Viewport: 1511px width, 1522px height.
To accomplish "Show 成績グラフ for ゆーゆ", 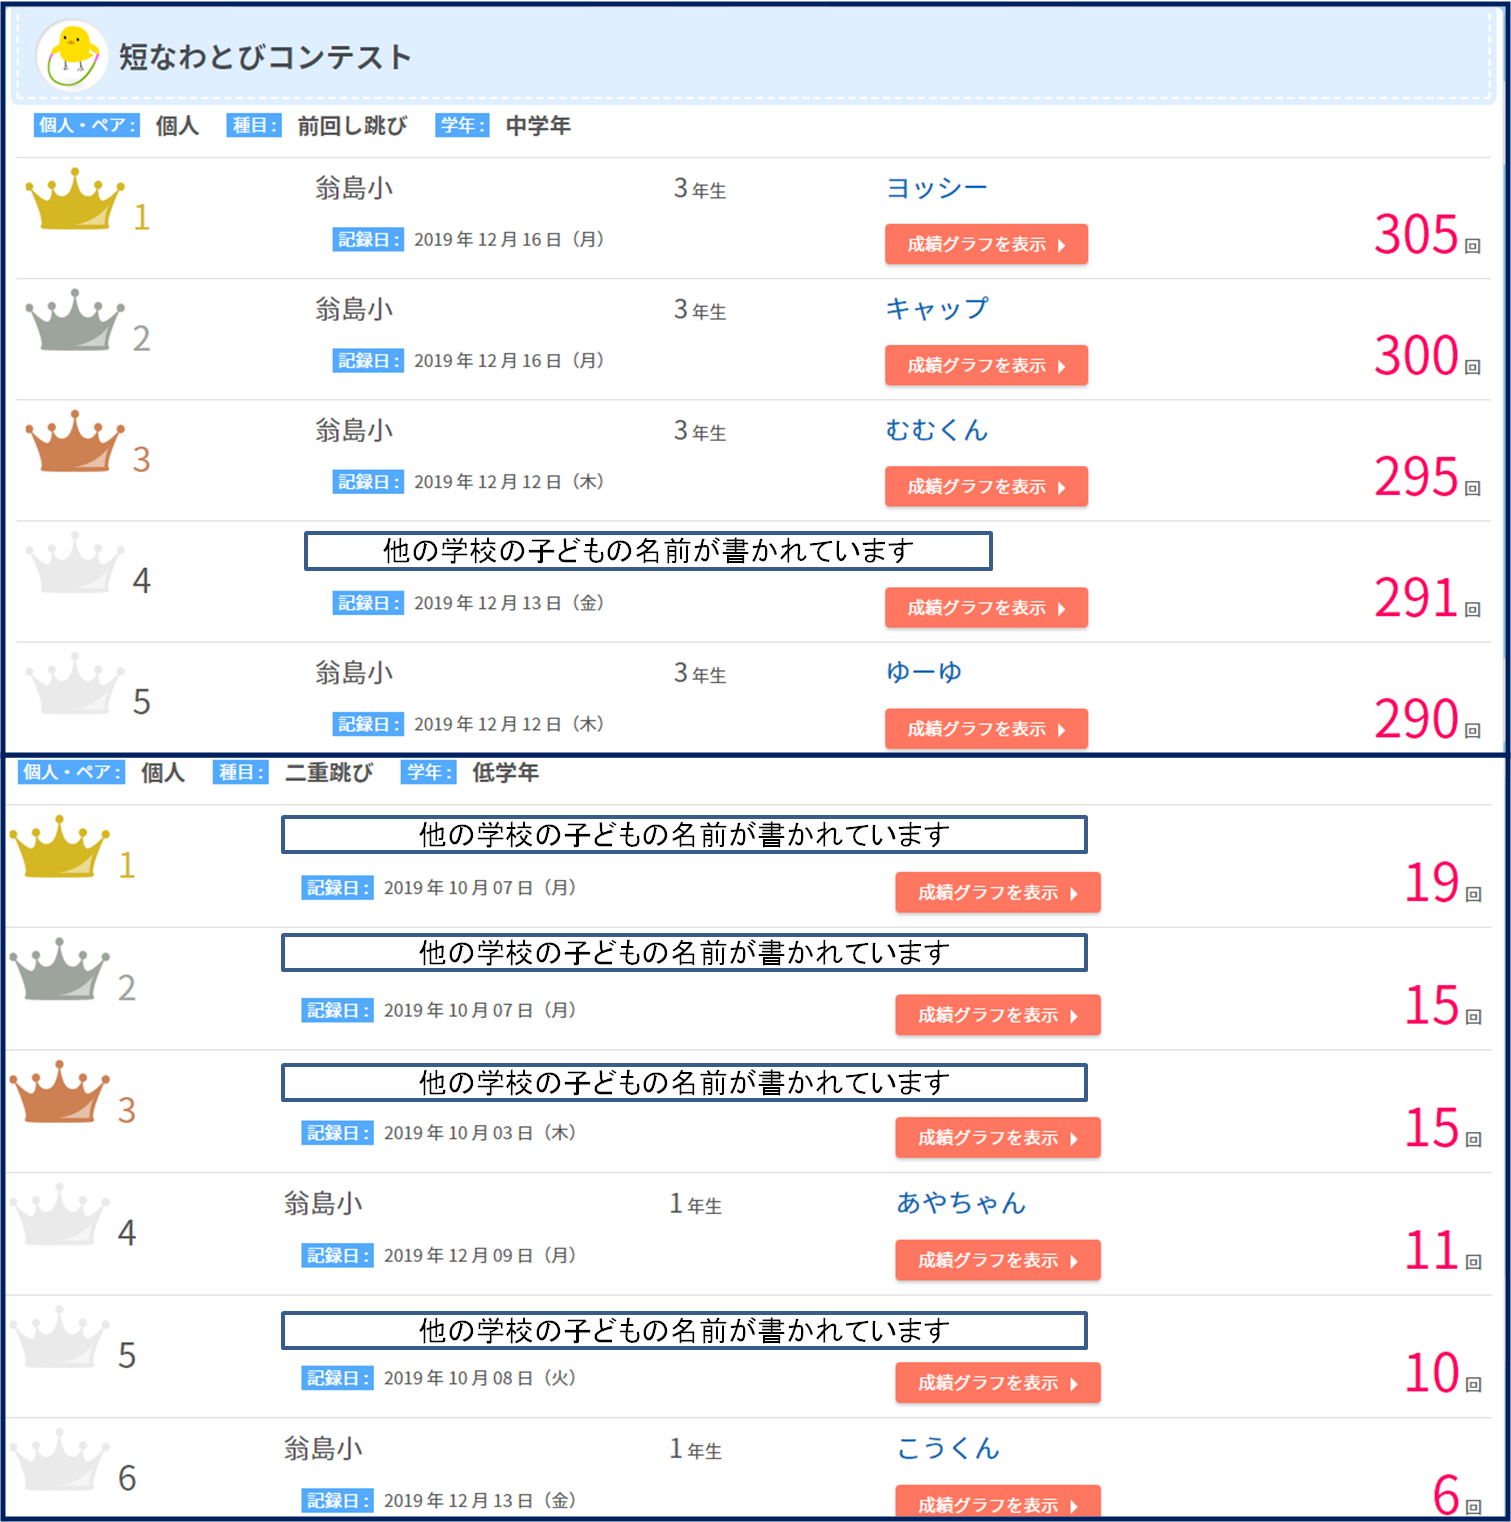I will pyautogui.click(x=986, y=729).
